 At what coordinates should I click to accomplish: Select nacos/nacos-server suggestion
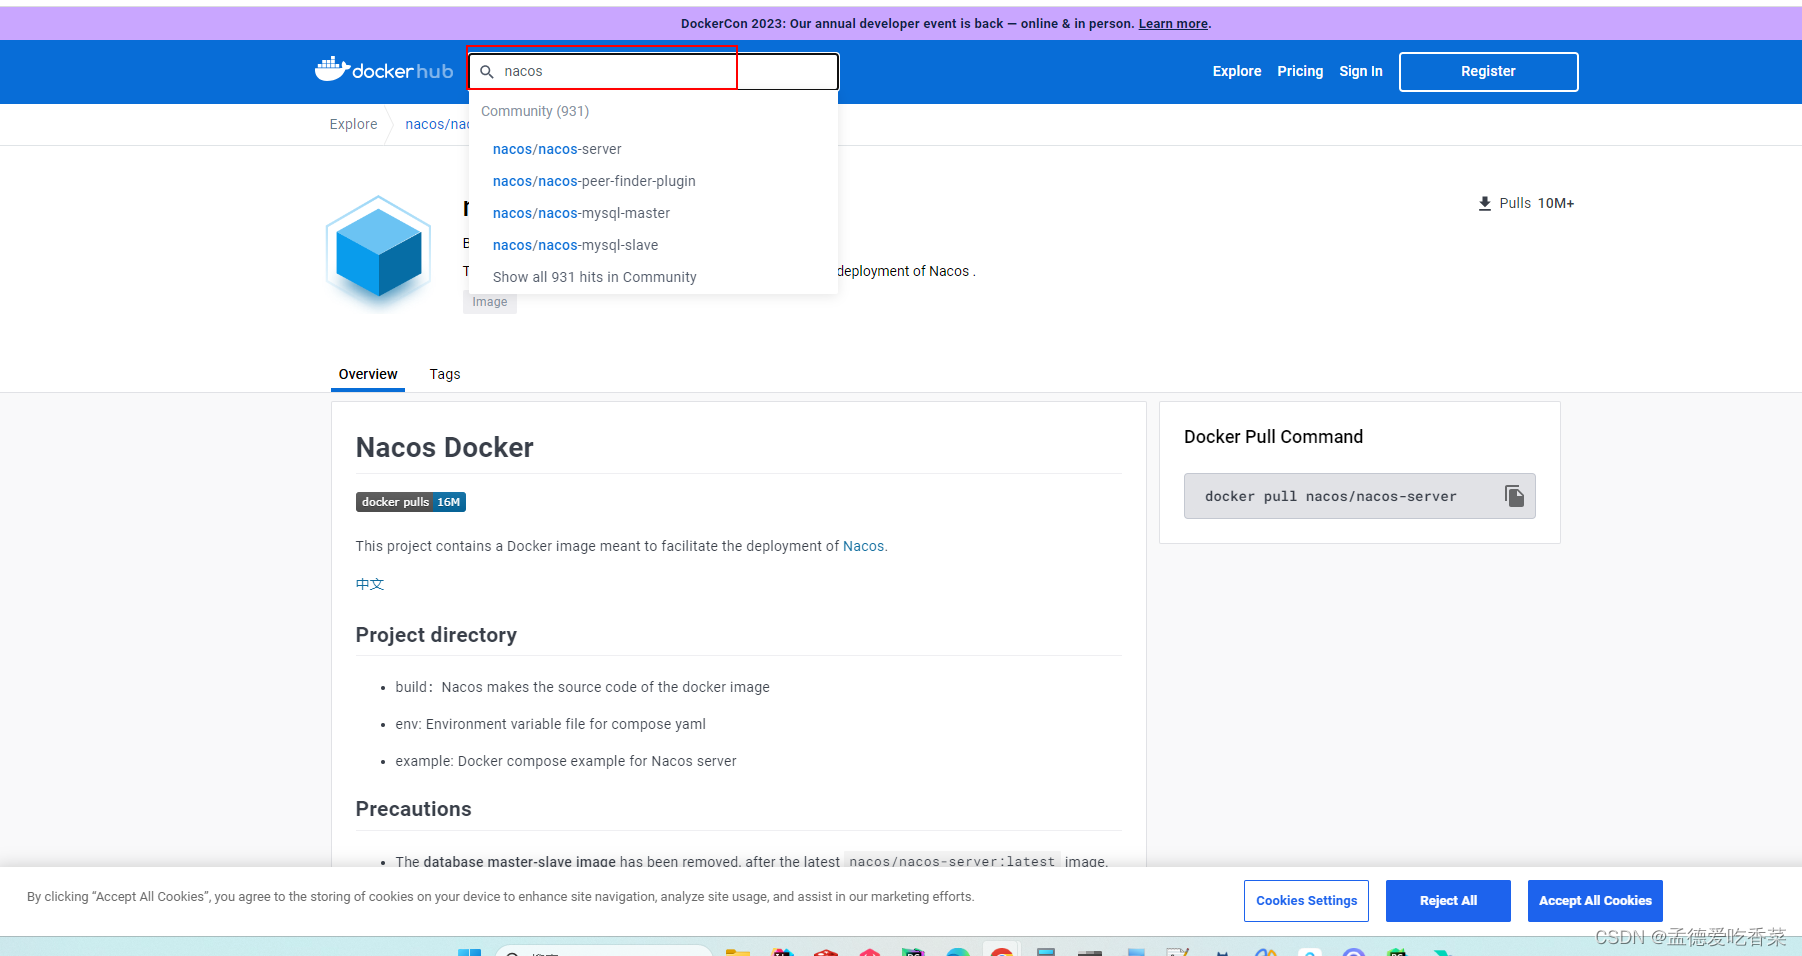coord(557,149)
